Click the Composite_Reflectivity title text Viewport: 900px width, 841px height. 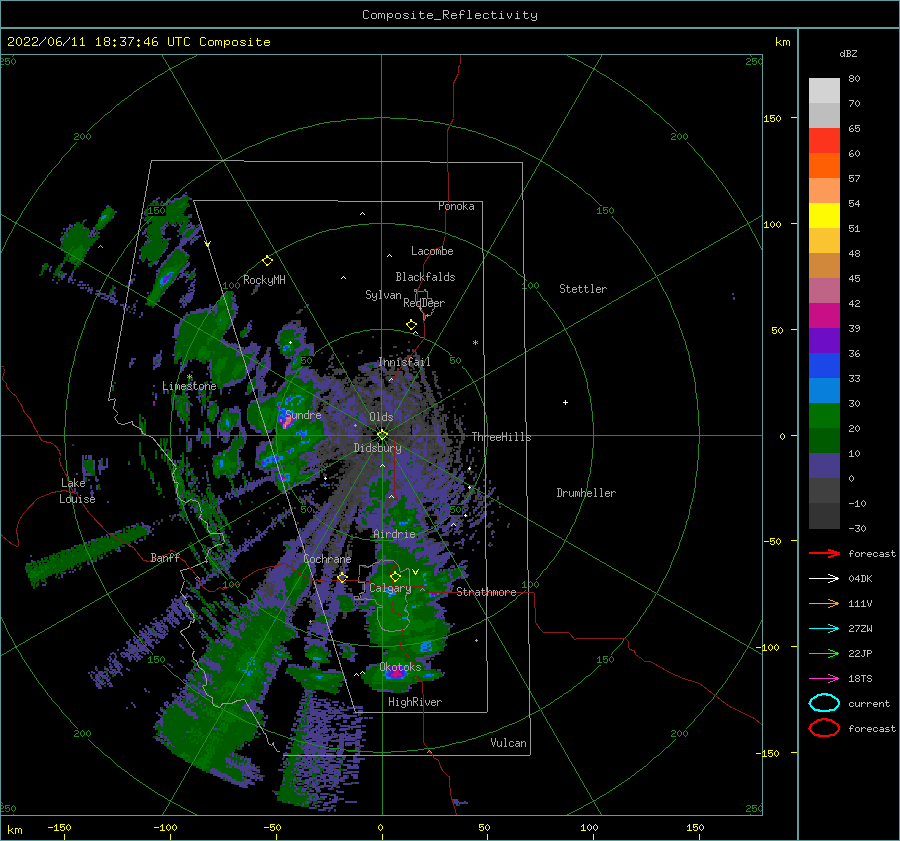pos(450,15)
